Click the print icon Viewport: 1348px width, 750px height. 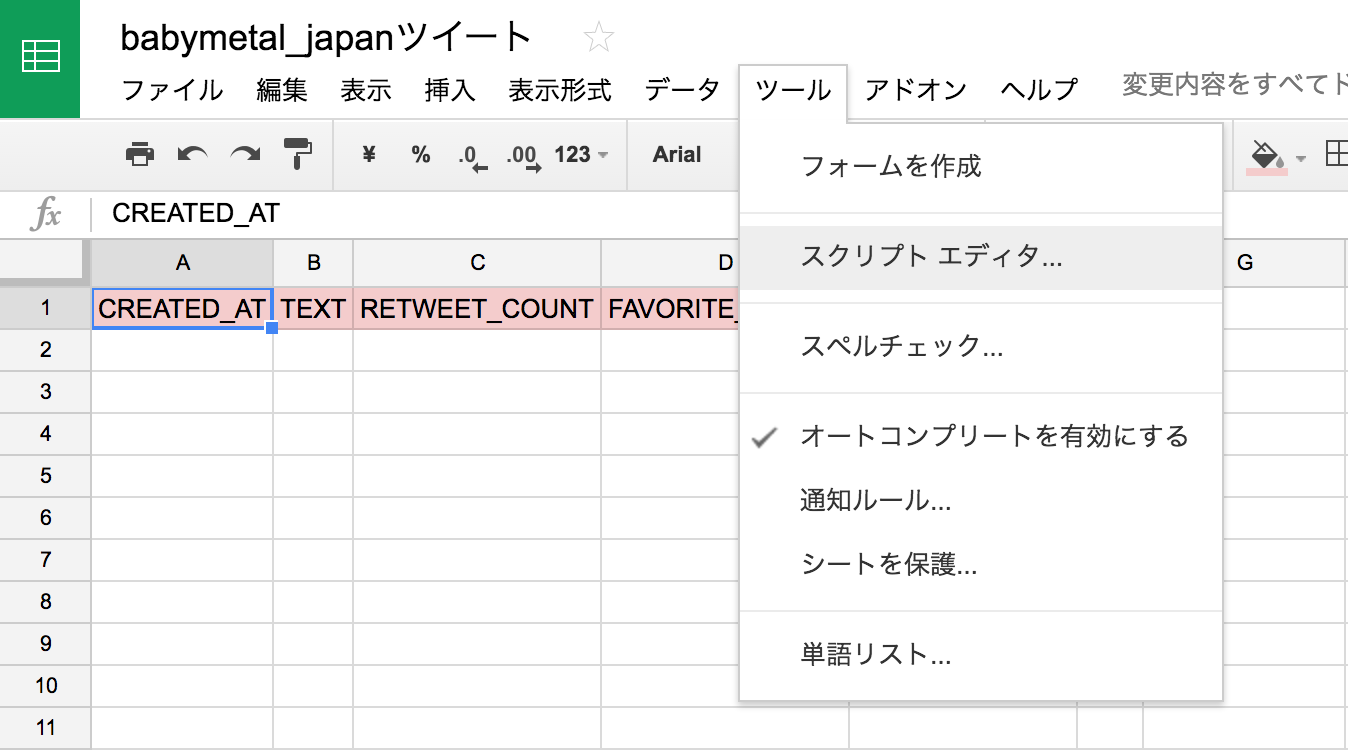pos(140,154)
